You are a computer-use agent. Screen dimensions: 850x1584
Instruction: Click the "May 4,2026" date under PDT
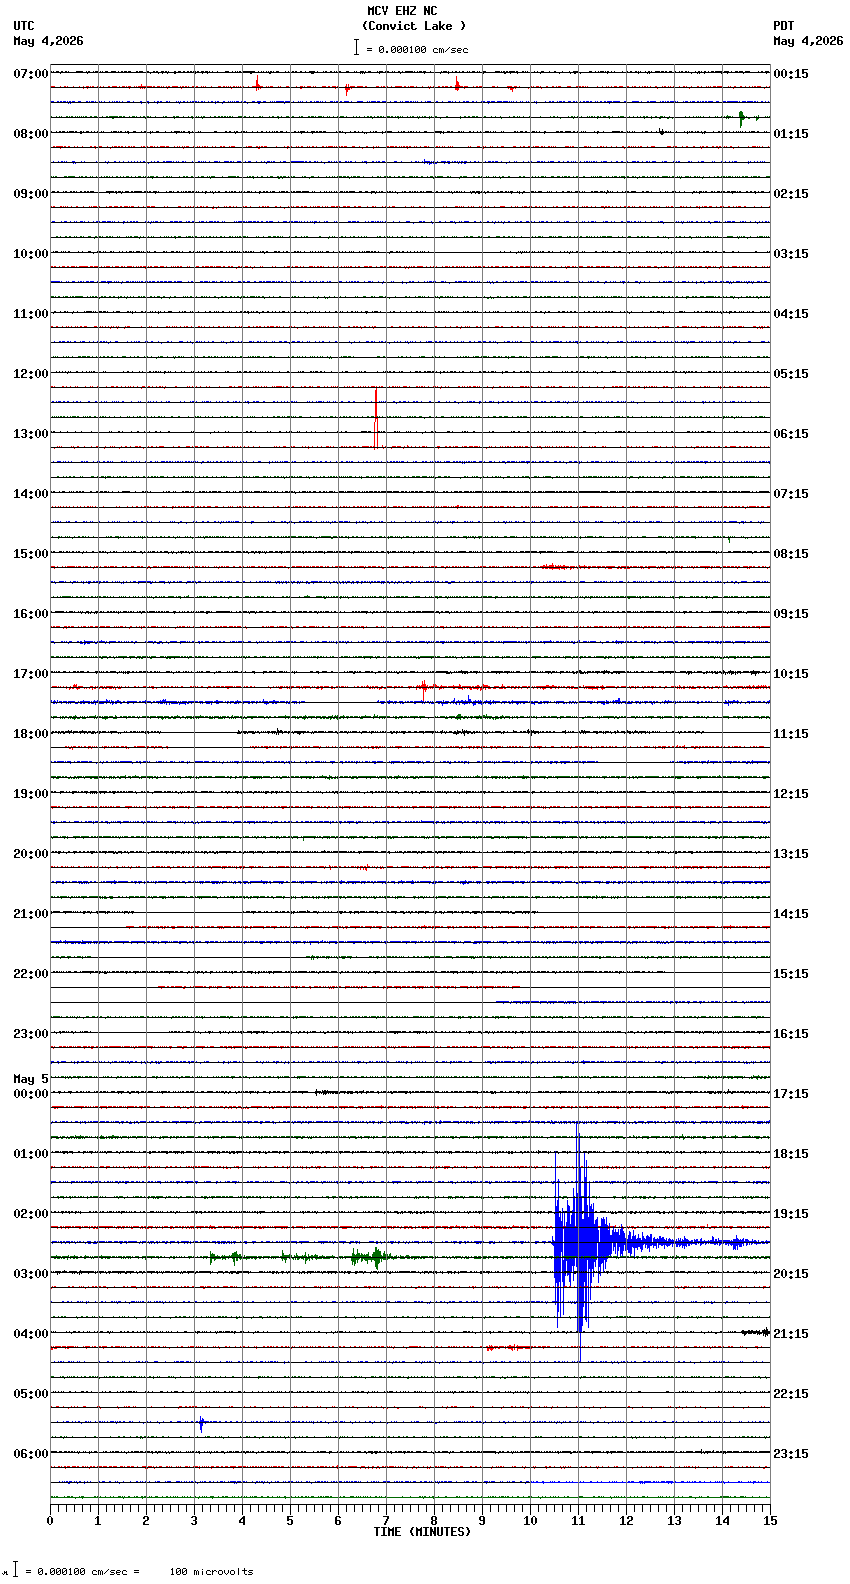808,41
